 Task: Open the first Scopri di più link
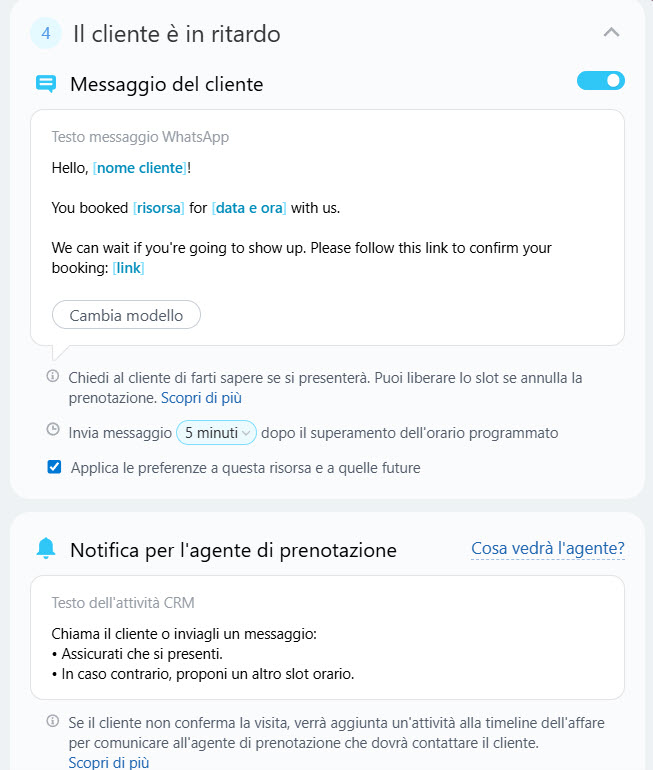coord(201,397)
